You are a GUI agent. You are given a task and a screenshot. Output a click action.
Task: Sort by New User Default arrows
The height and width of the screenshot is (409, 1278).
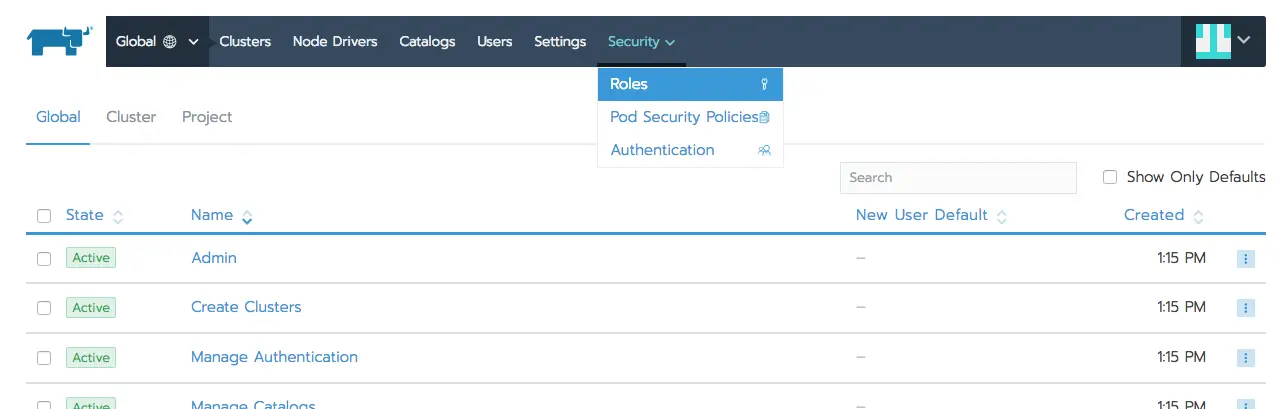(1002, 216)
